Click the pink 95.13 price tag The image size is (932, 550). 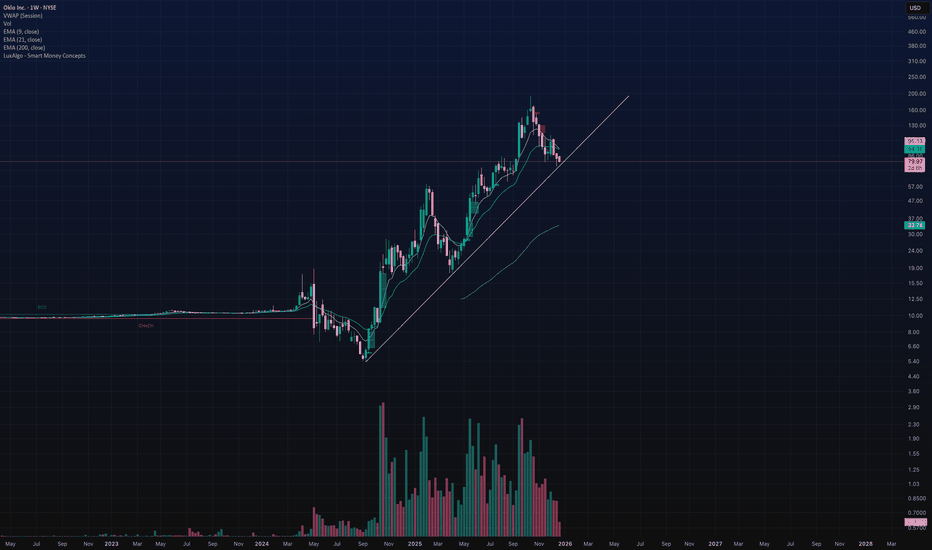[916, 141]
